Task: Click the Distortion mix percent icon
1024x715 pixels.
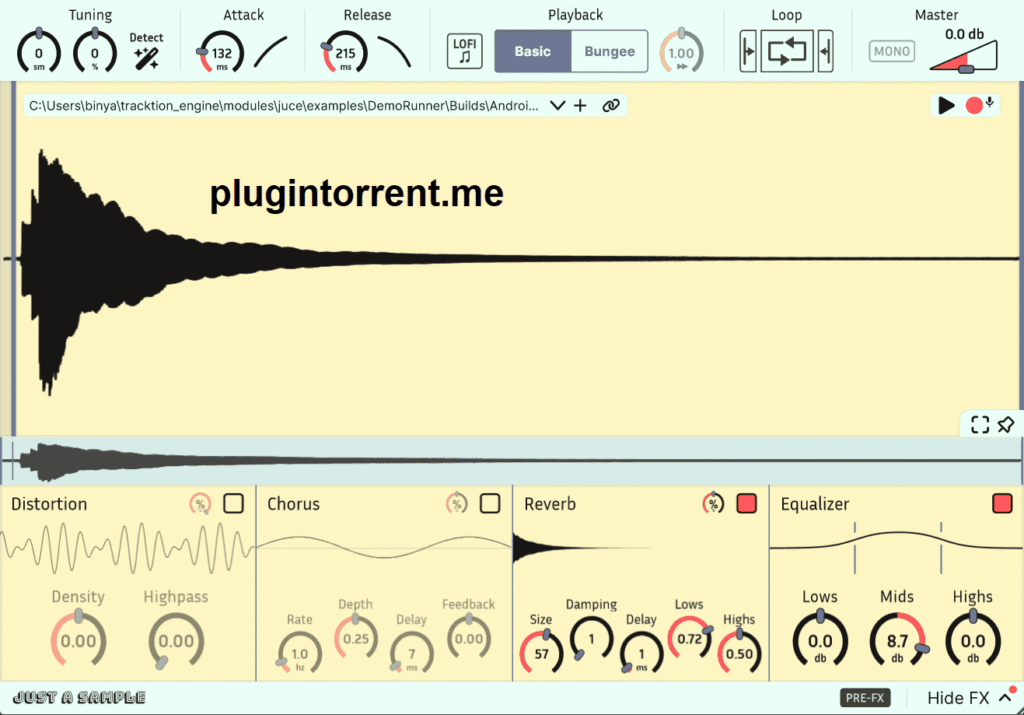Action: tap(200, 504)
